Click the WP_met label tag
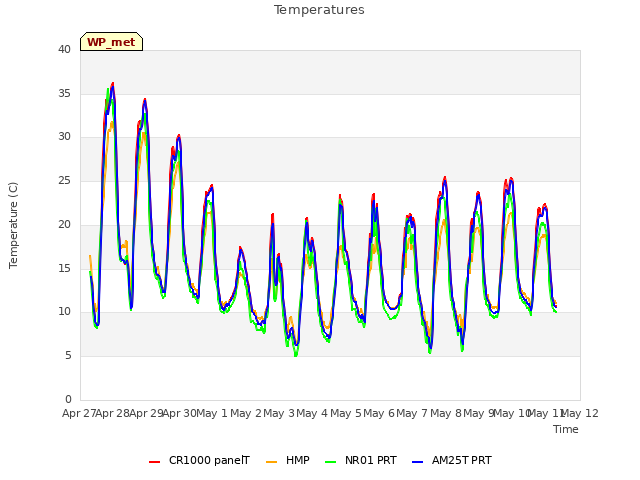The width and height of the screenshot is (640, 480). click(111, 42)
